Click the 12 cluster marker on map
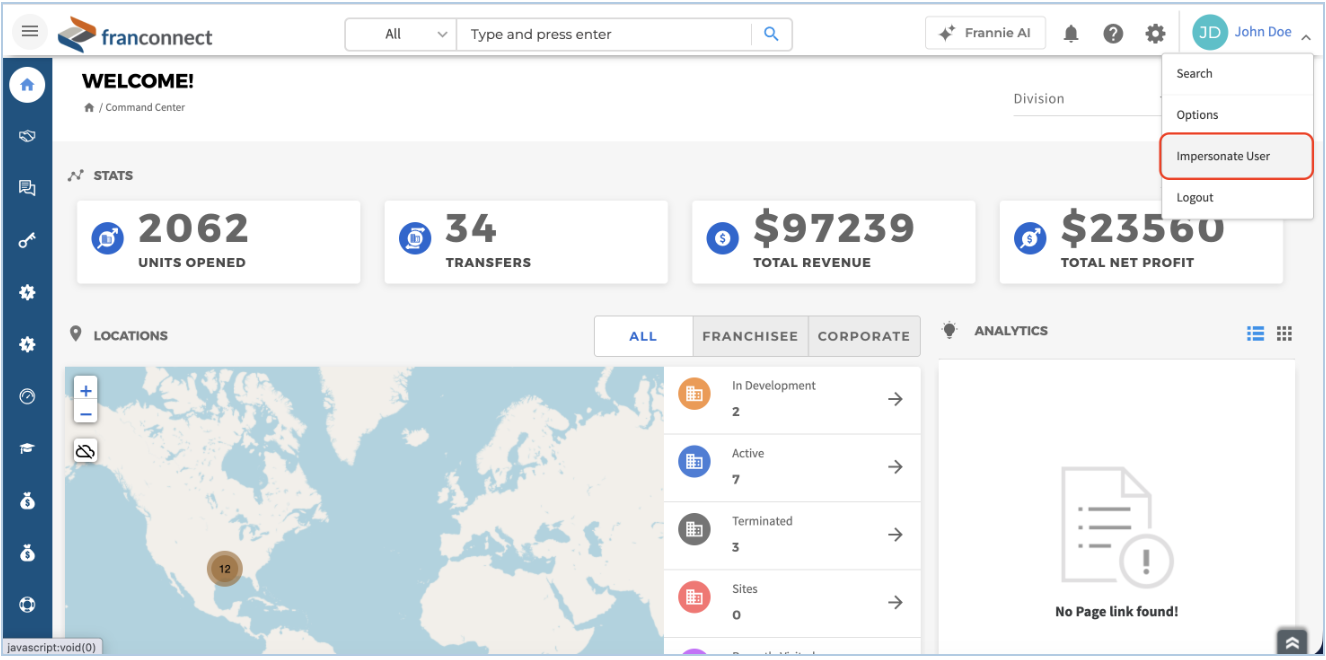 225,569
